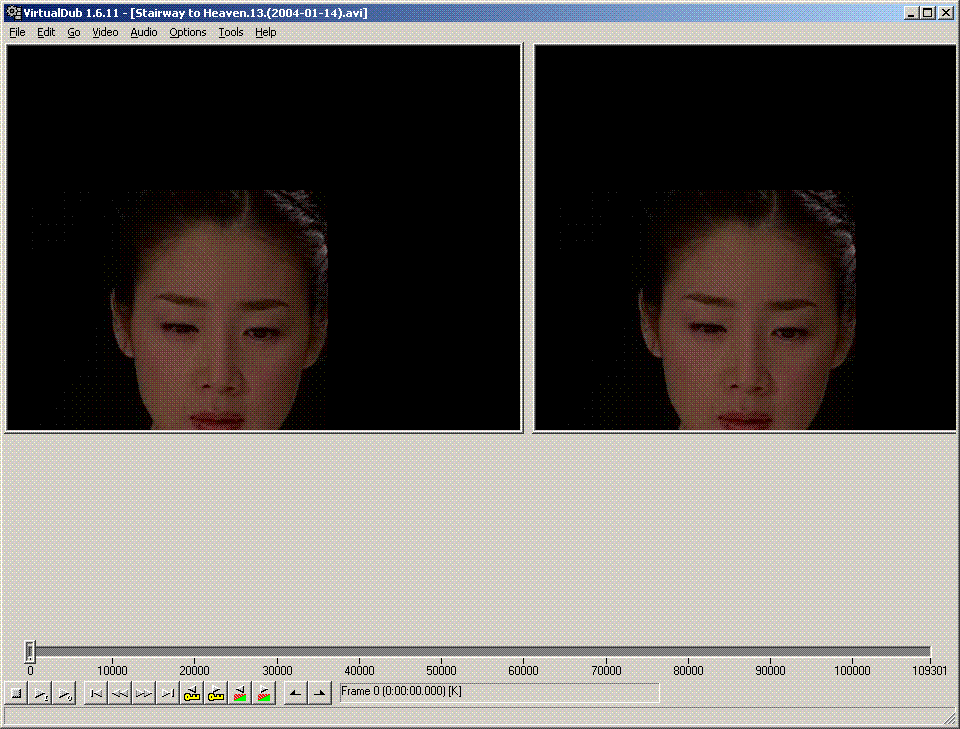Click the timeline at frame 50000
This screenshot has height=729, width=960.
(441, 671)
